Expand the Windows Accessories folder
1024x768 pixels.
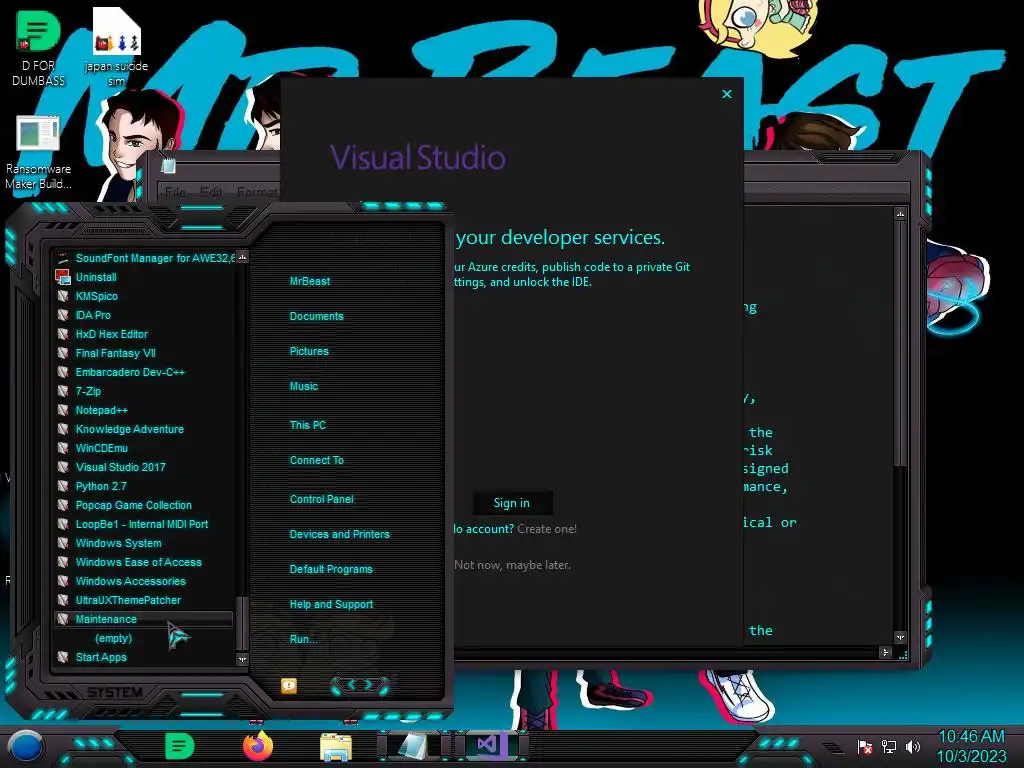(x=144, y=581)
